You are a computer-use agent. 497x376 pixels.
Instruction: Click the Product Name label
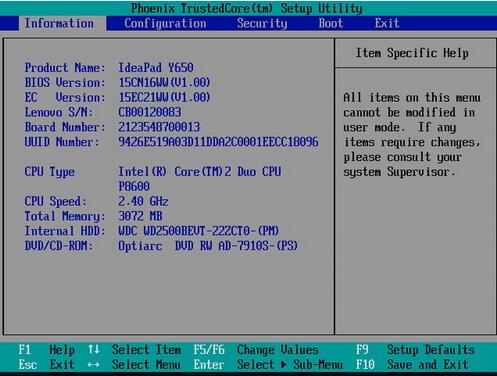click(65, 68)
